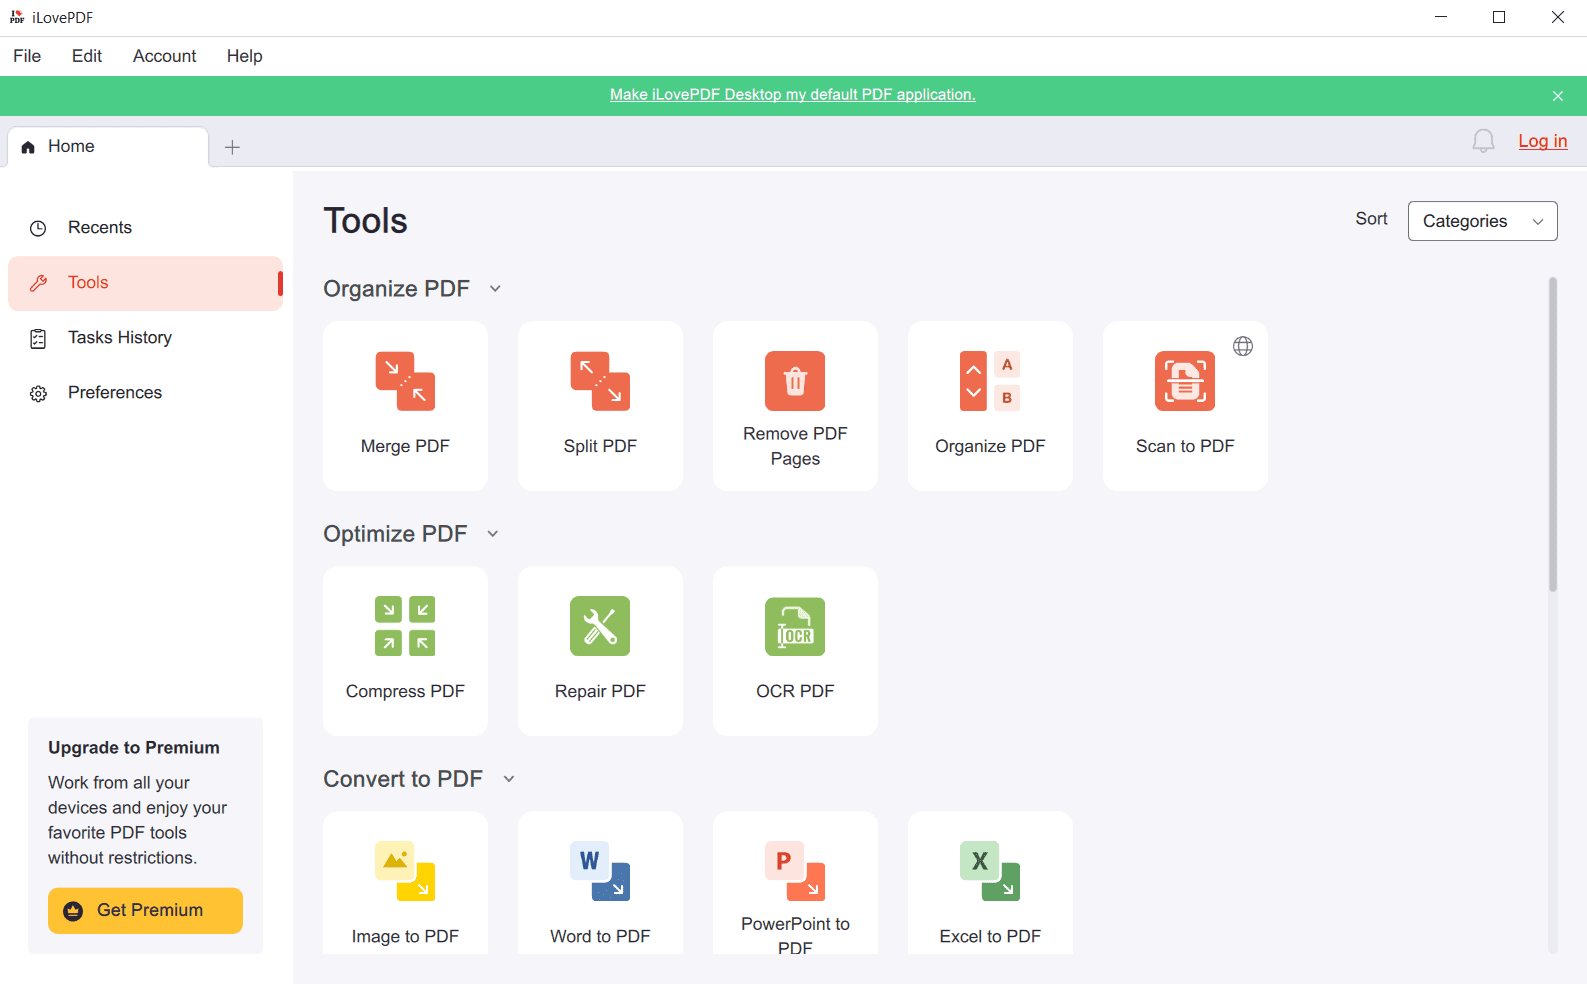Open the Compress PDF tool icon
1587x984 pixels.
(x=405, y=626)
